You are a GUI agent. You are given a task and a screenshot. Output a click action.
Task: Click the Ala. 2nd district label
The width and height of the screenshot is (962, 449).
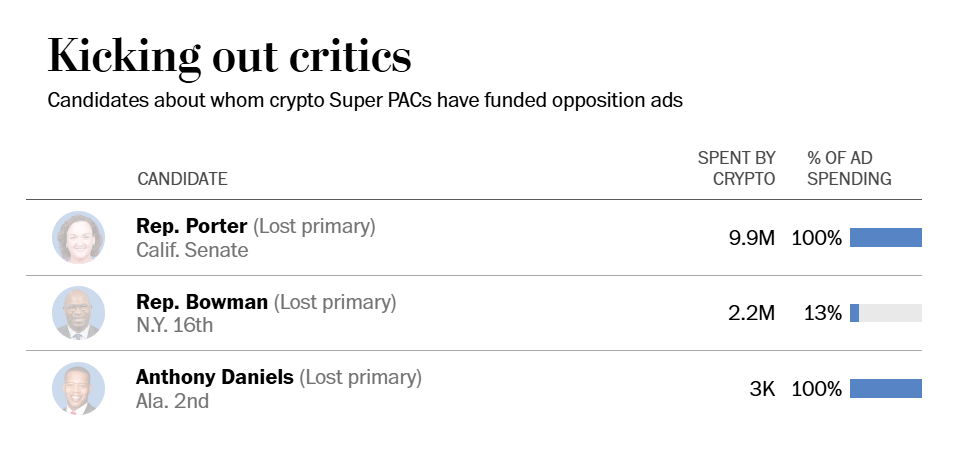click(172, 401)
